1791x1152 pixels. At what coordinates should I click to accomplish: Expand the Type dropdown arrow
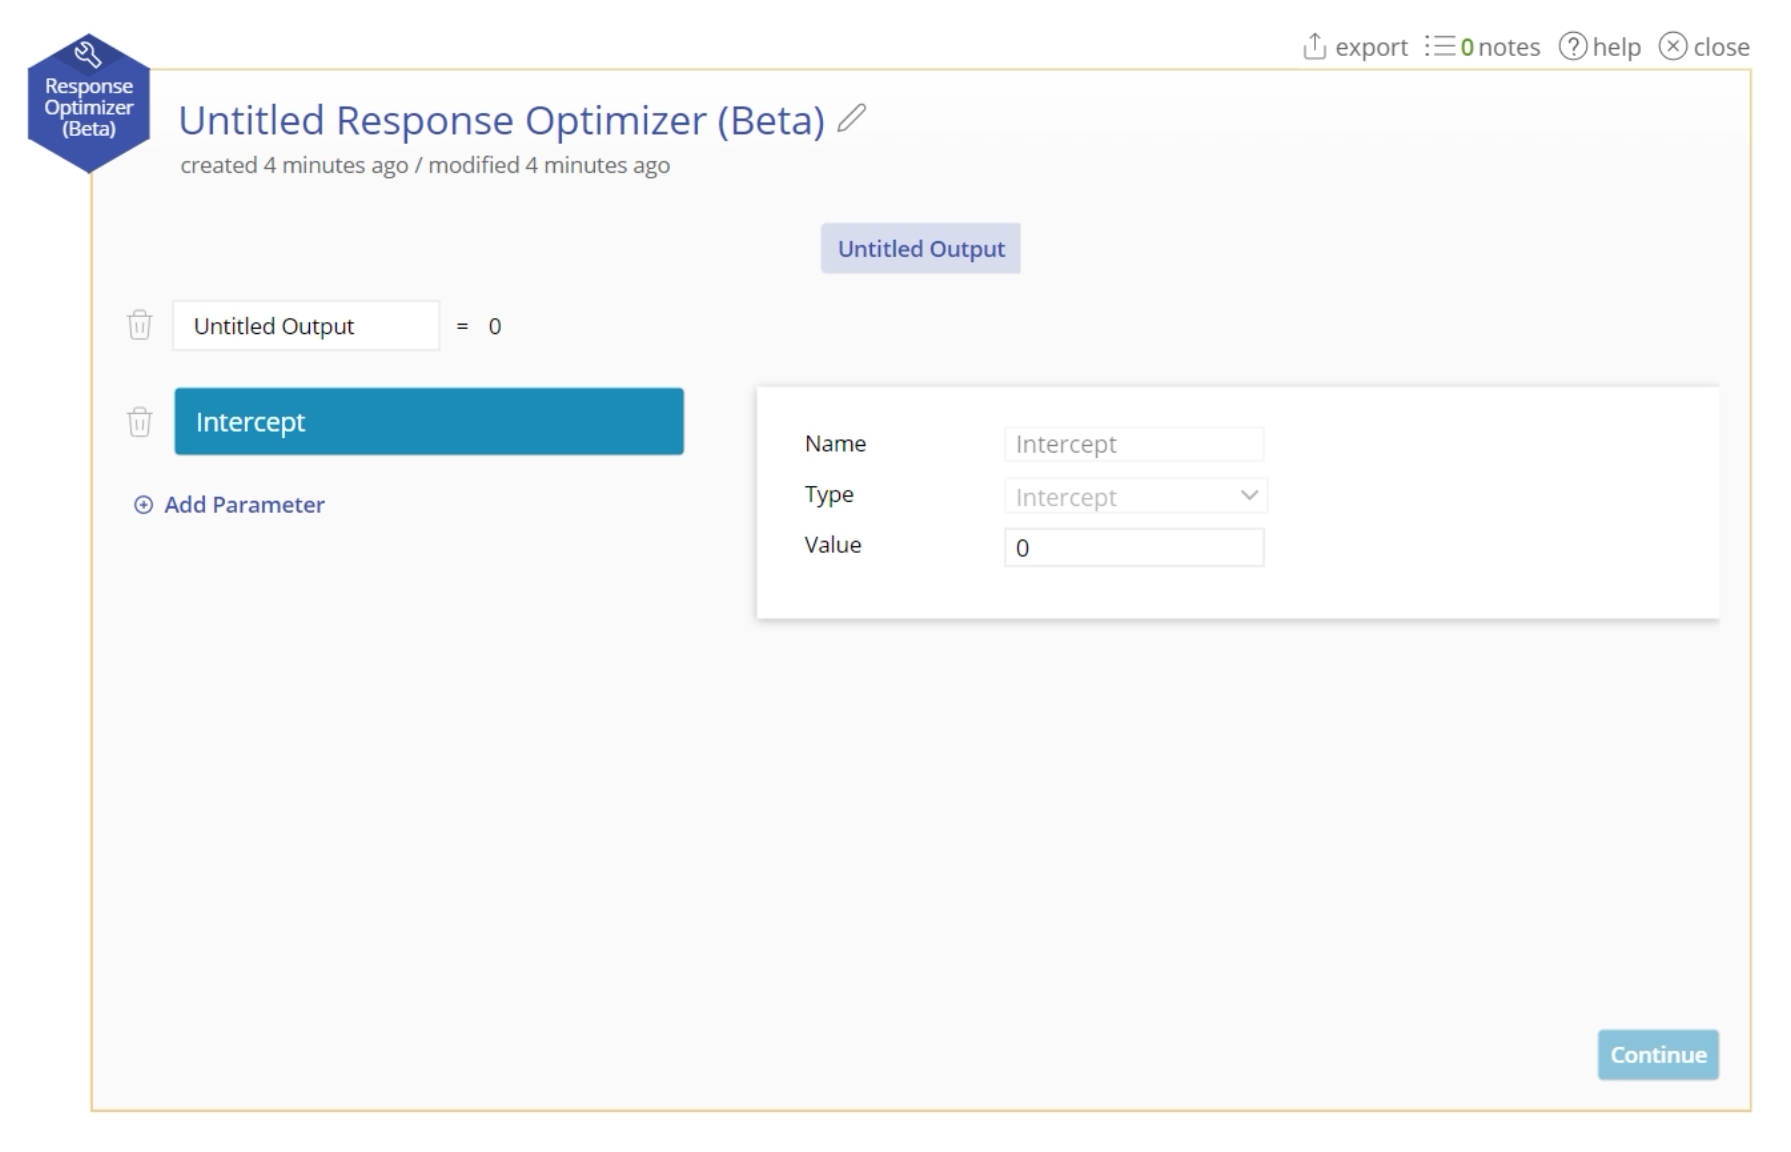1248,496
